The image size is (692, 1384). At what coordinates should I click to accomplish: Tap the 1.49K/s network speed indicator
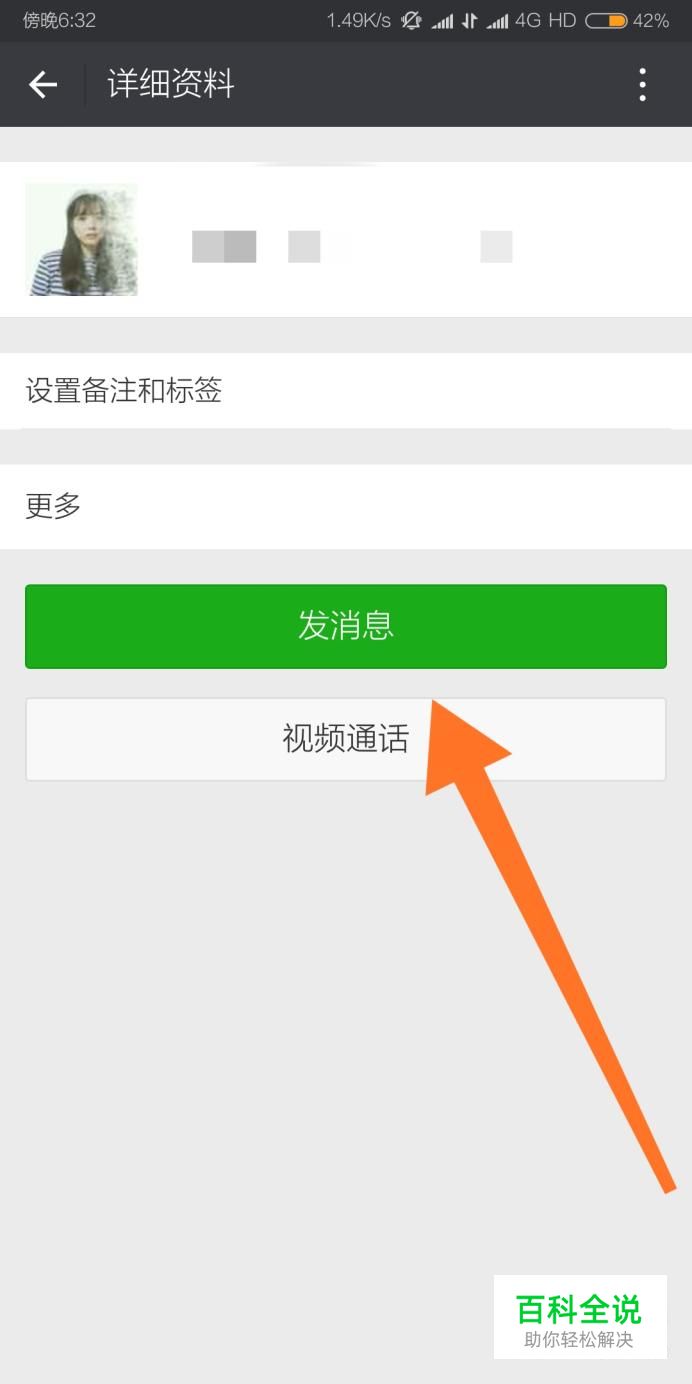point(358,20)
